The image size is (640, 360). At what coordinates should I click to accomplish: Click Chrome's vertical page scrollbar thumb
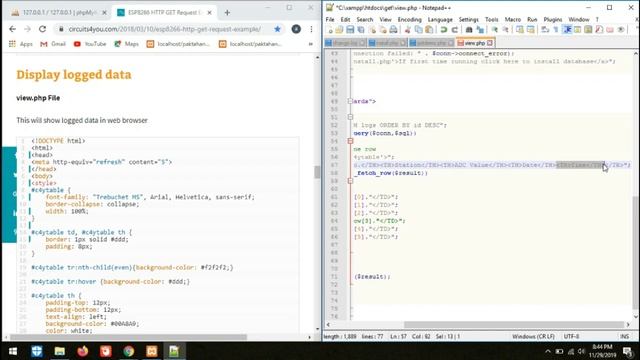(317, 172)
